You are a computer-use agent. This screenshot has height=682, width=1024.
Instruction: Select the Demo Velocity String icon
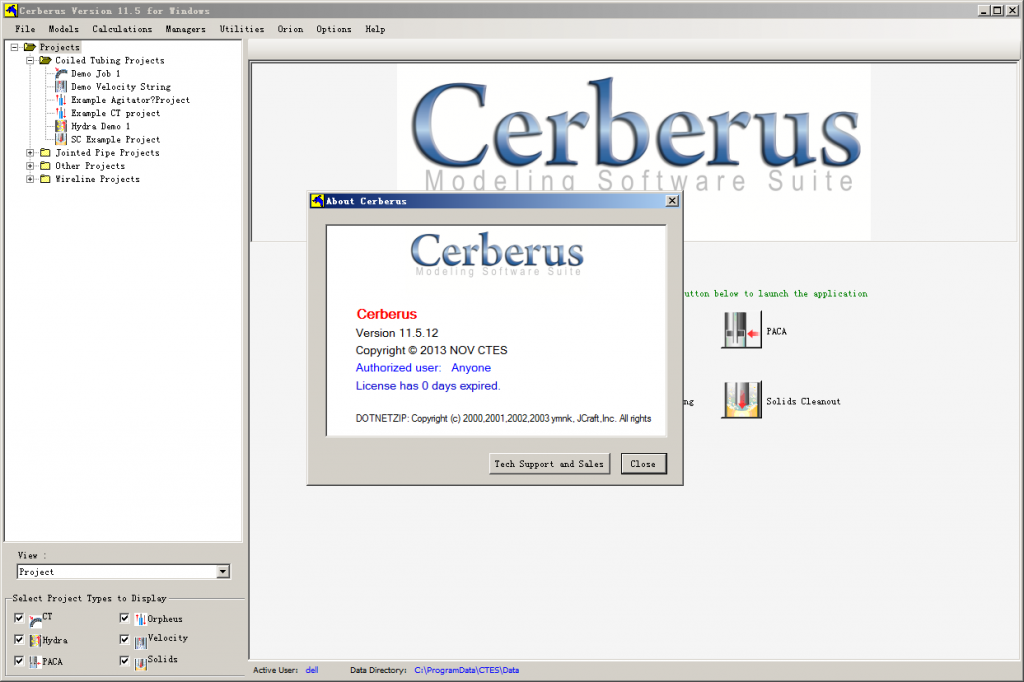tap(61, 87)
